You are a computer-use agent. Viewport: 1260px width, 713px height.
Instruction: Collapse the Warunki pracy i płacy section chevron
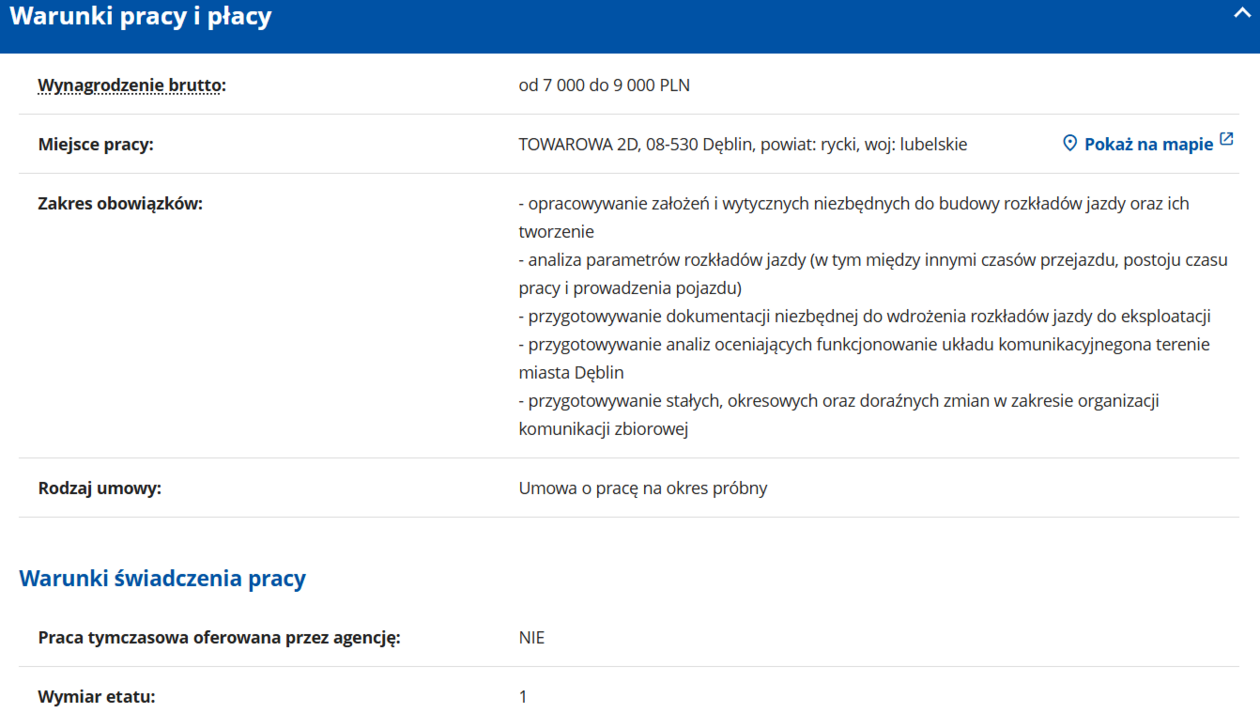1241,14
